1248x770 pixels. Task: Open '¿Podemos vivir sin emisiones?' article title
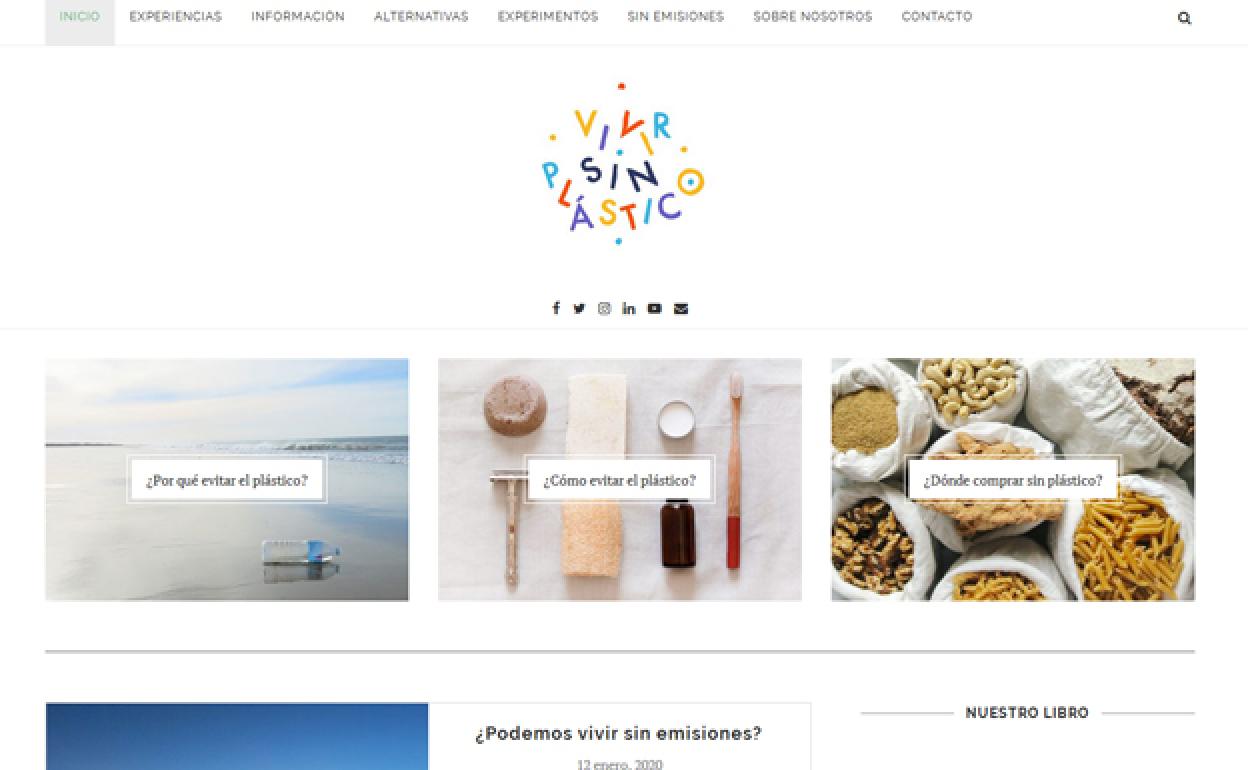[618, 734]
